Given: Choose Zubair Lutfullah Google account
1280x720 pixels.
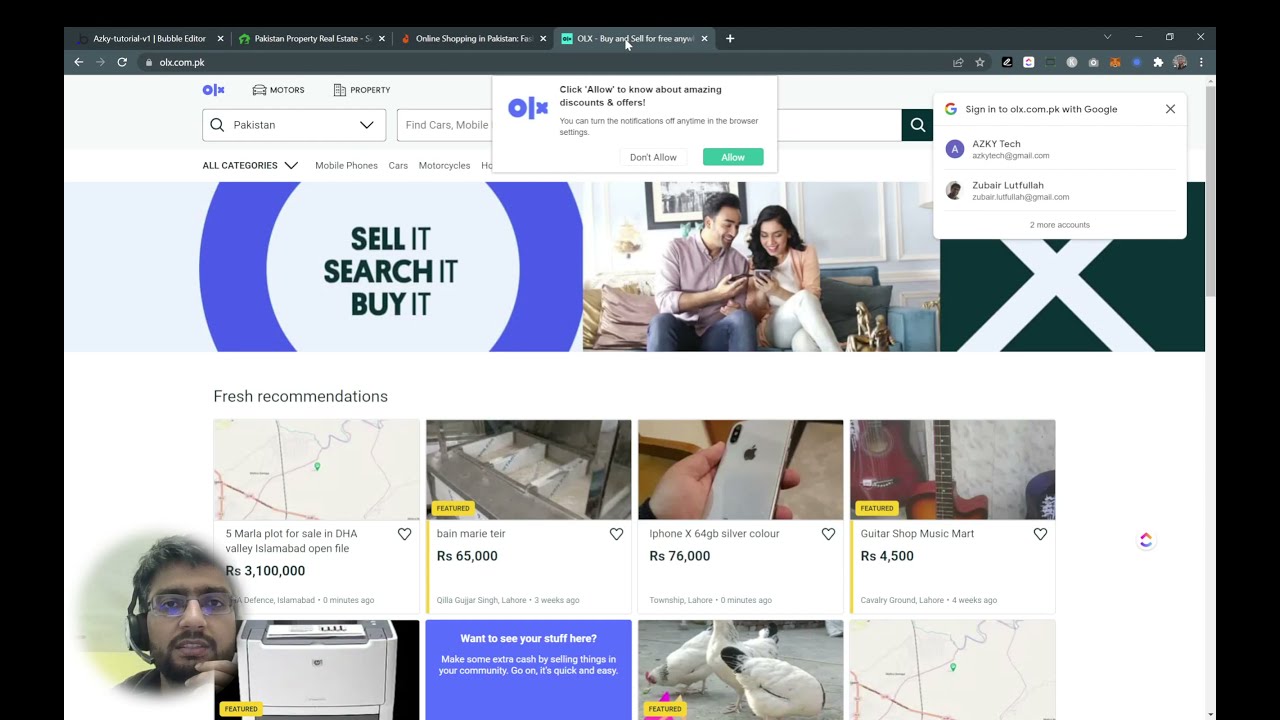Looking at the screenshot, I should point(1060,190).
